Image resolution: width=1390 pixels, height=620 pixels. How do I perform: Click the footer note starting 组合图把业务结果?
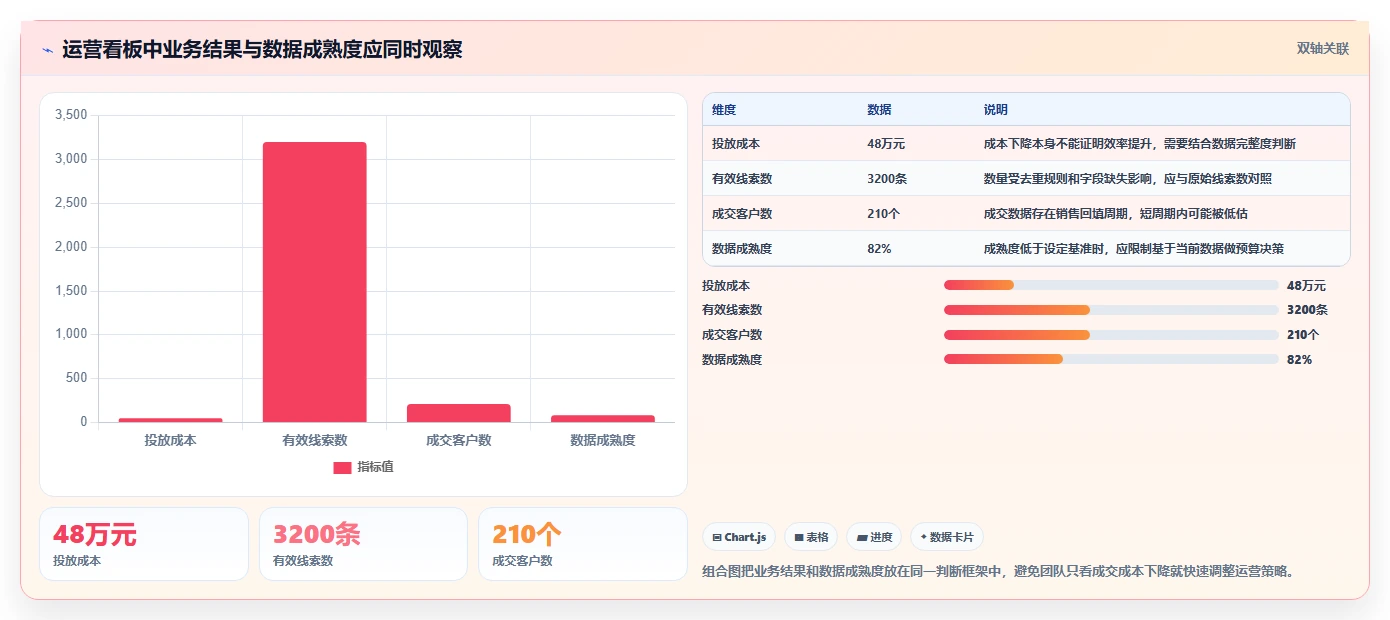(x=1001, y=572)
